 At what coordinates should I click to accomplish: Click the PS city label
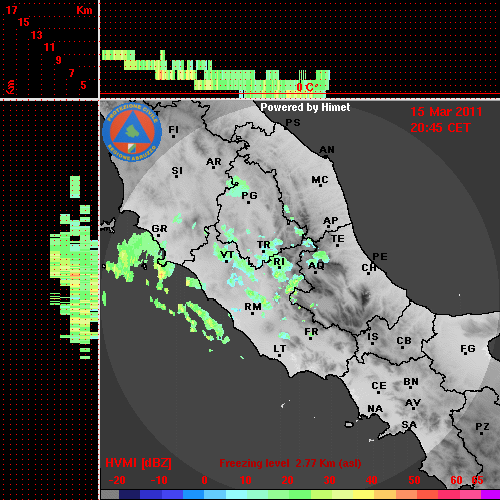pos(293,123)
